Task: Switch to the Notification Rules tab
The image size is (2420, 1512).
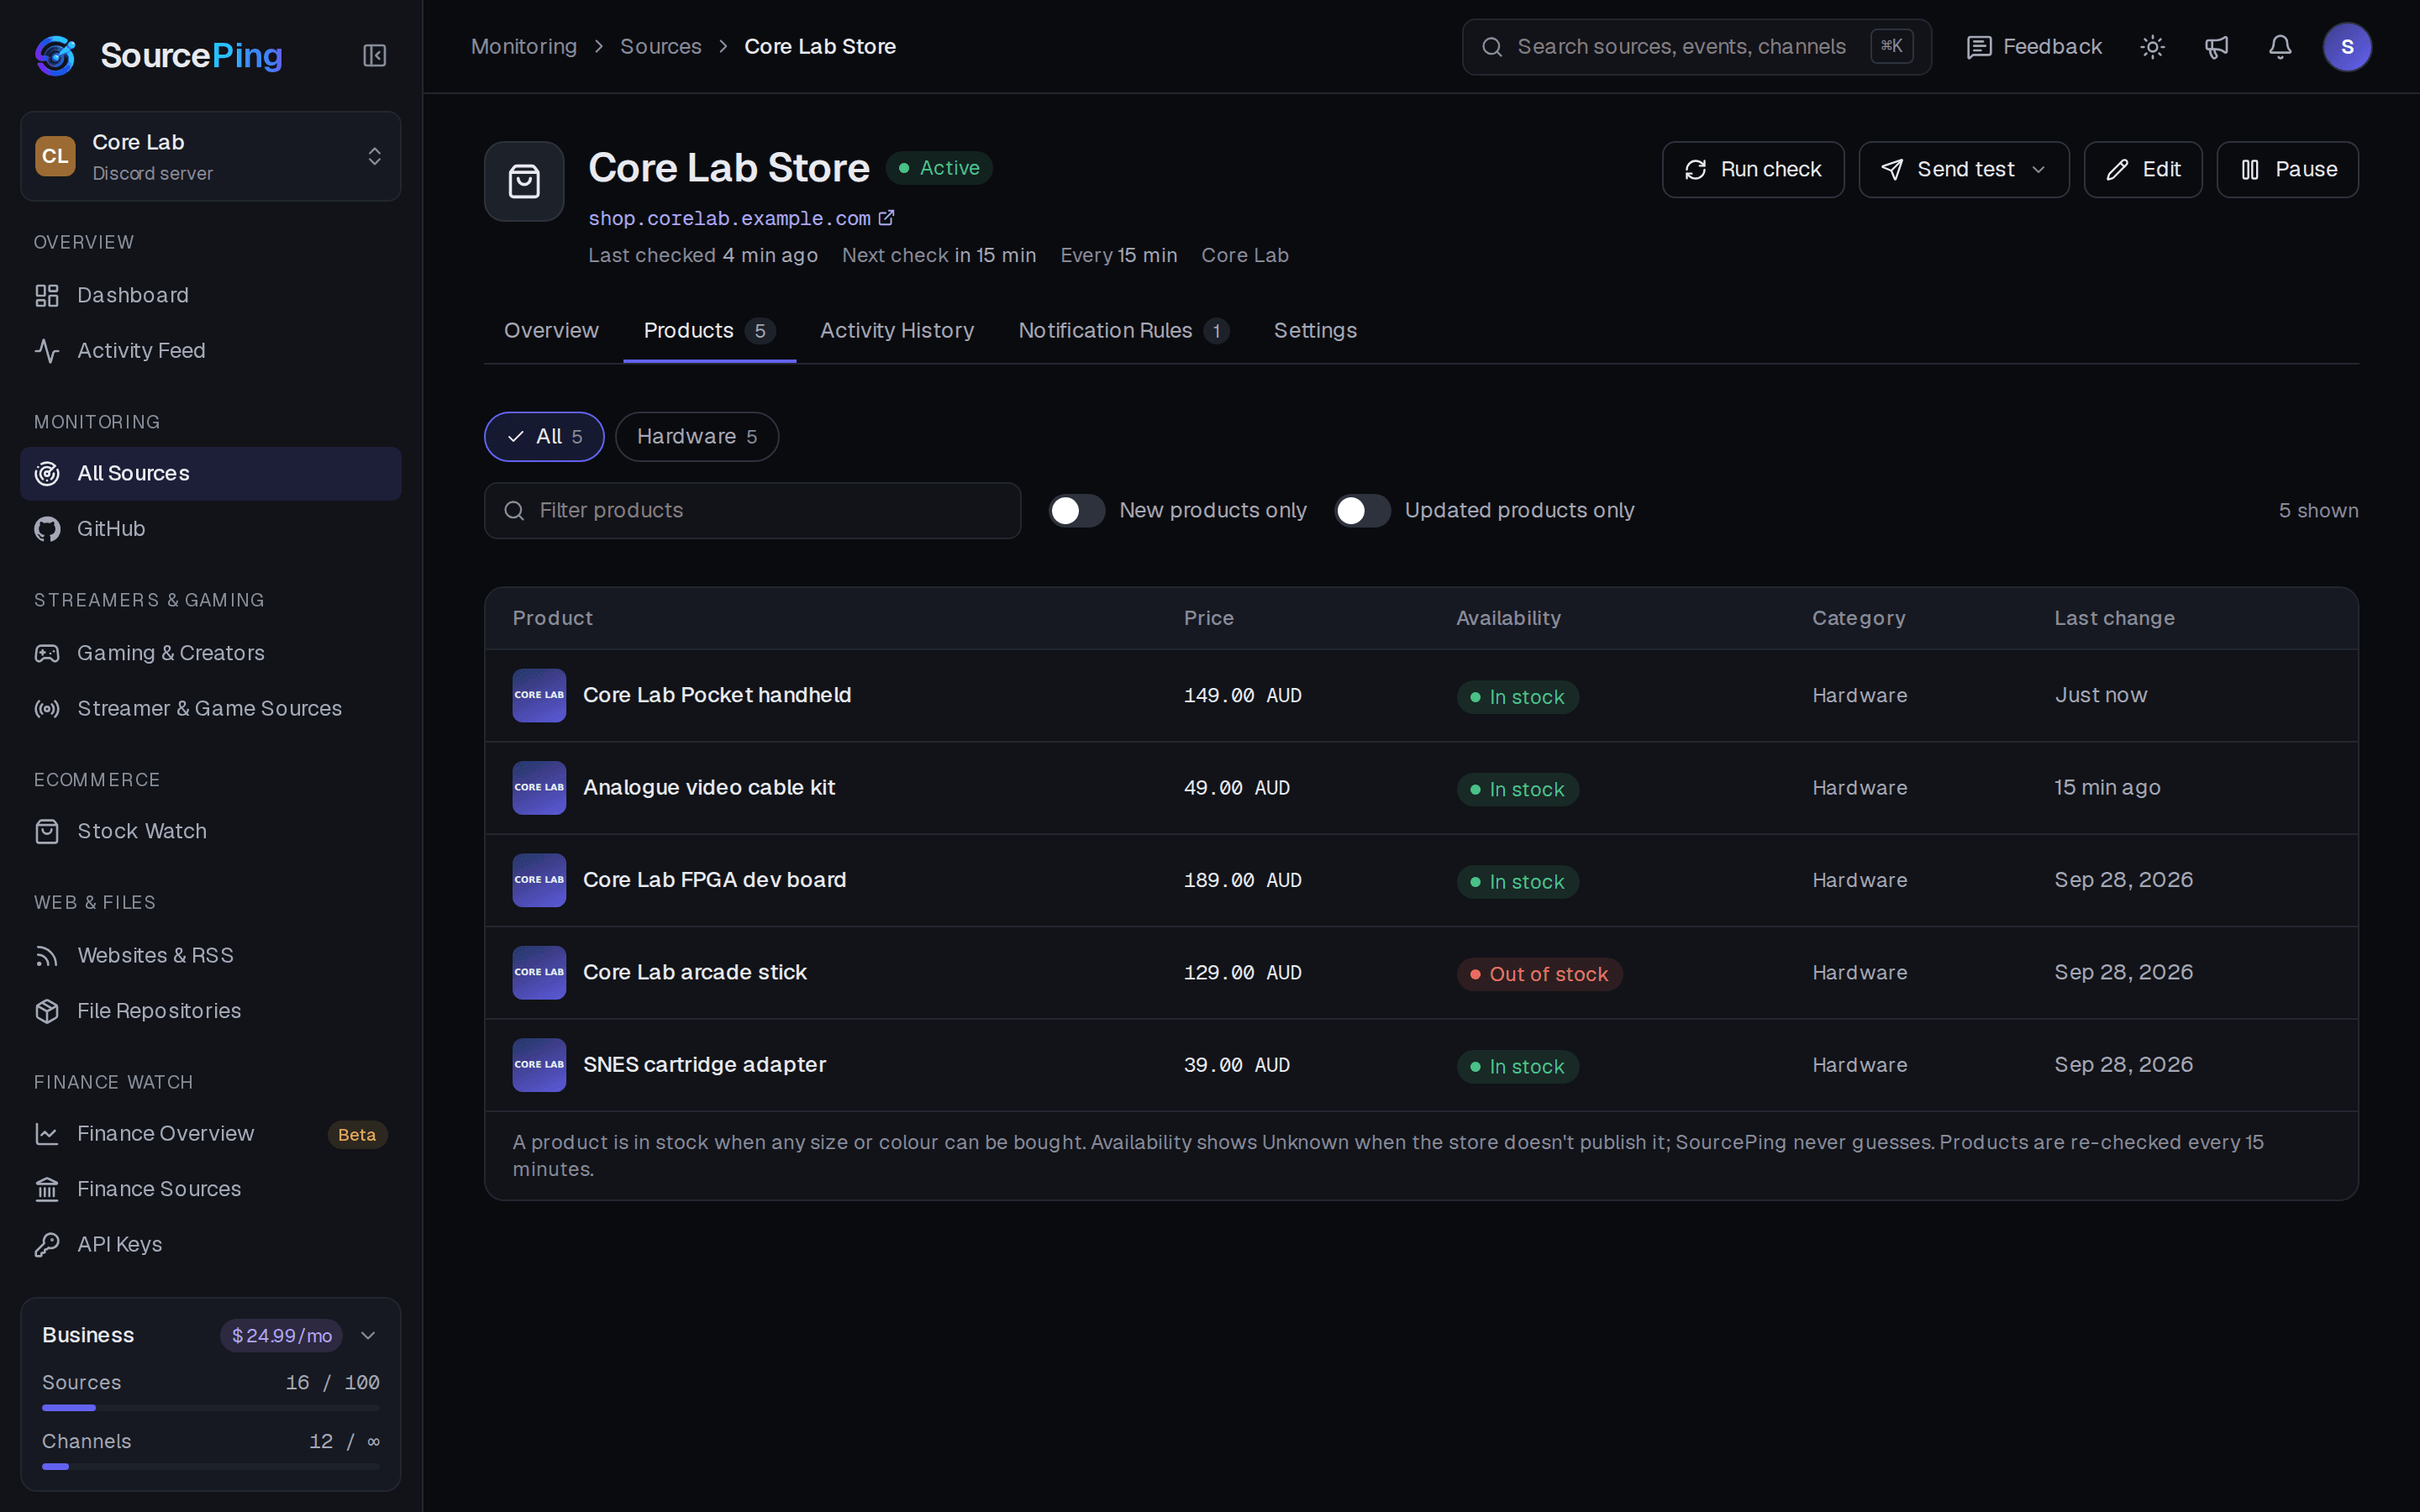Action: point(1124,331)
